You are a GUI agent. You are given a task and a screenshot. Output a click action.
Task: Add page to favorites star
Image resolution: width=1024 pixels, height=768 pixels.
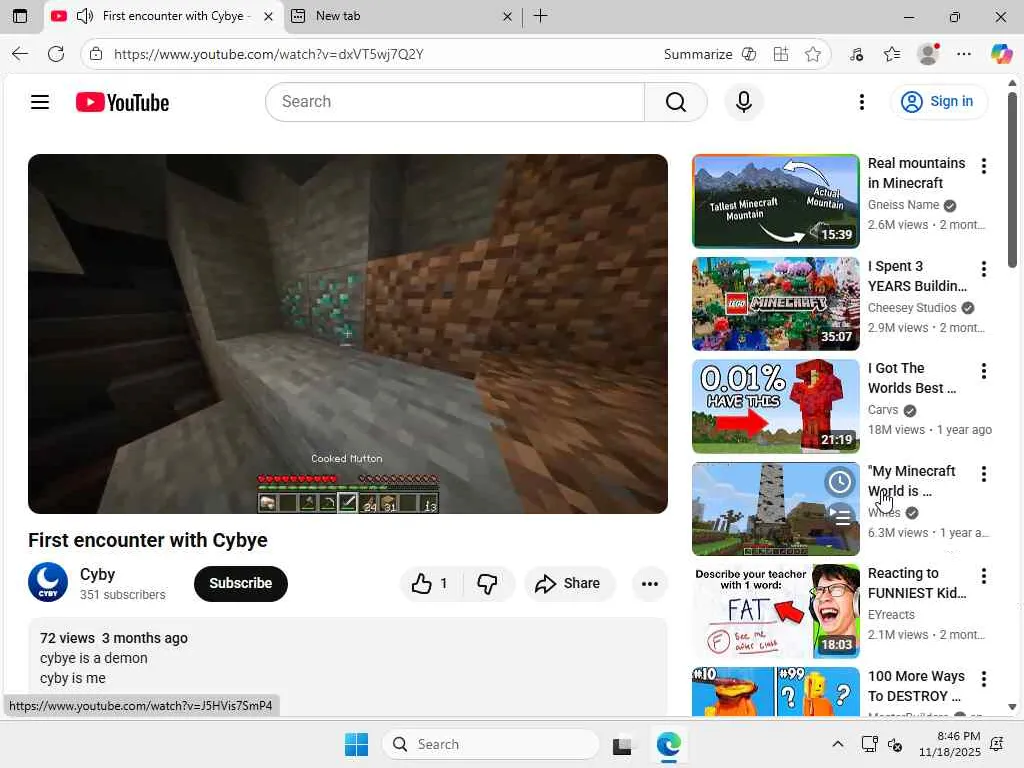(x=813, y=54)
